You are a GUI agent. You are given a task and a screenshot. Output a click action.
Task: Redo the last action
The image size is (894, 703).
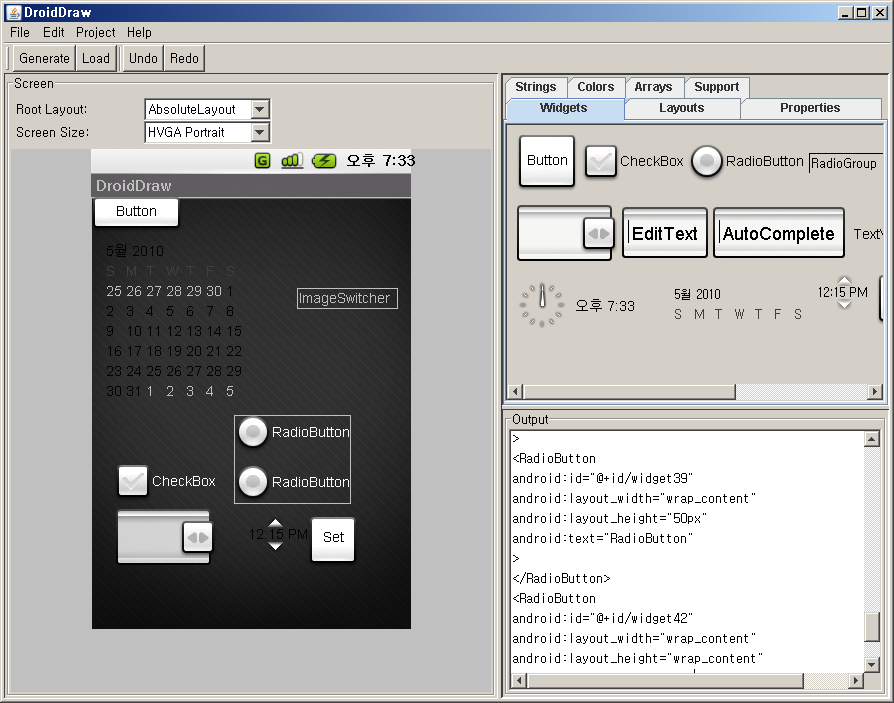click(x=184, y=58)
